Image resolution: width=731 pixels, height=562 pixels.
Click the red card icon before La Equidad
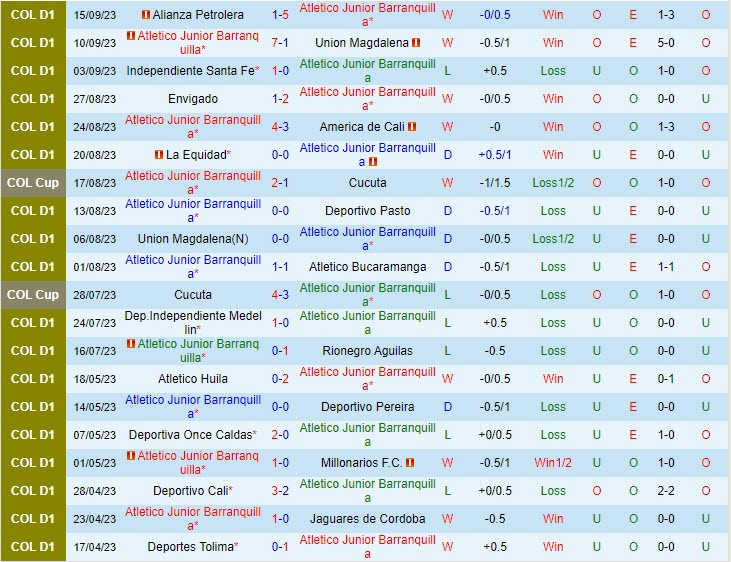(159, 155)
